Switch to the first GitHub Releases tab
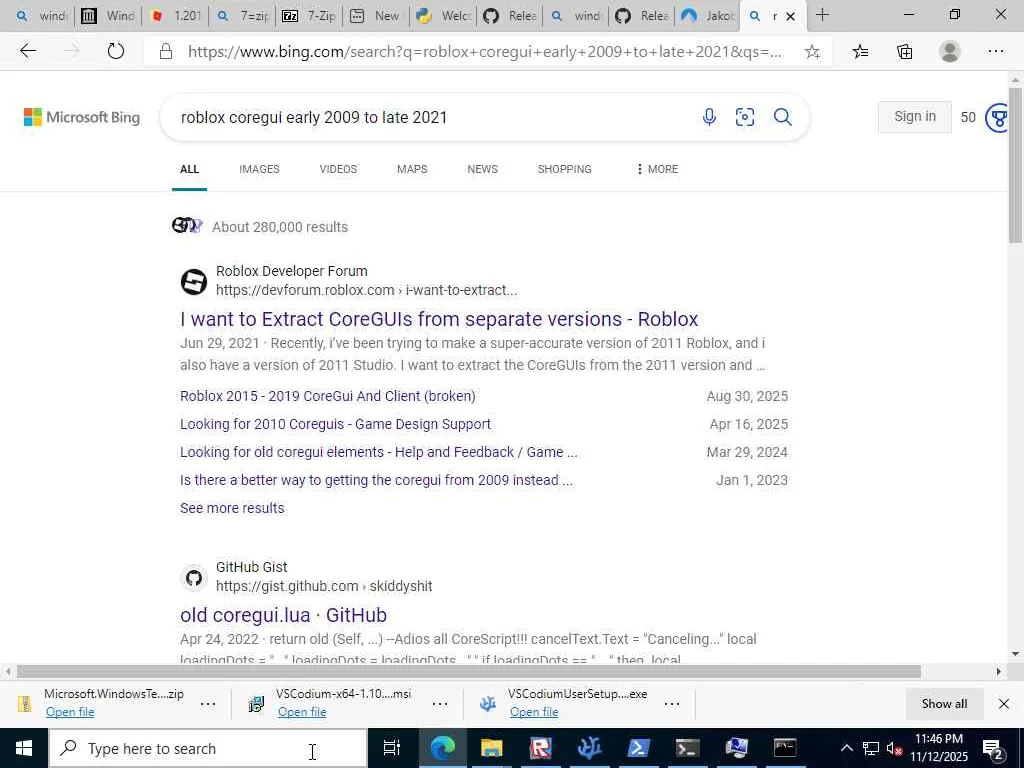Viewport: 1024px width, 768px height. [x=511, y=16]
